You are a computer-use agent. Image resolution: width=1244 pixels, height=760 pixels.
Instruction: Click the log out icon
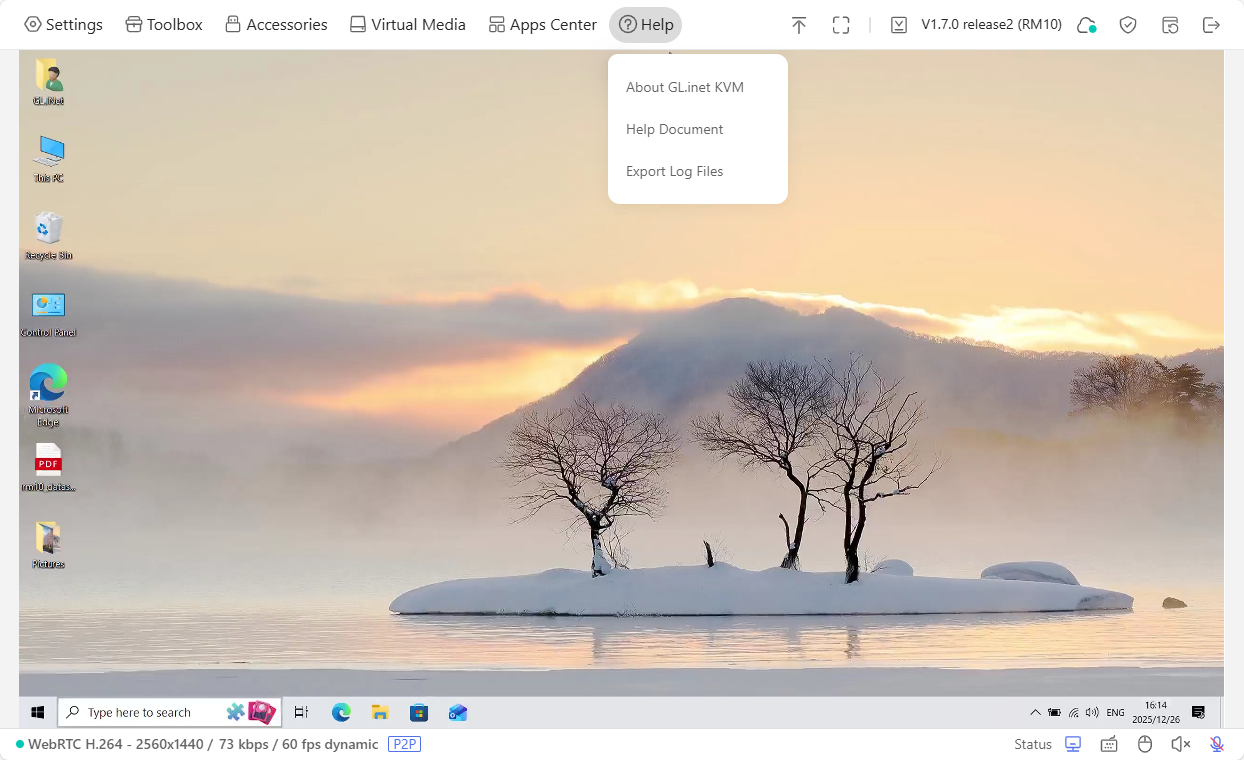pyautogui.click(x=1211, y=25)
